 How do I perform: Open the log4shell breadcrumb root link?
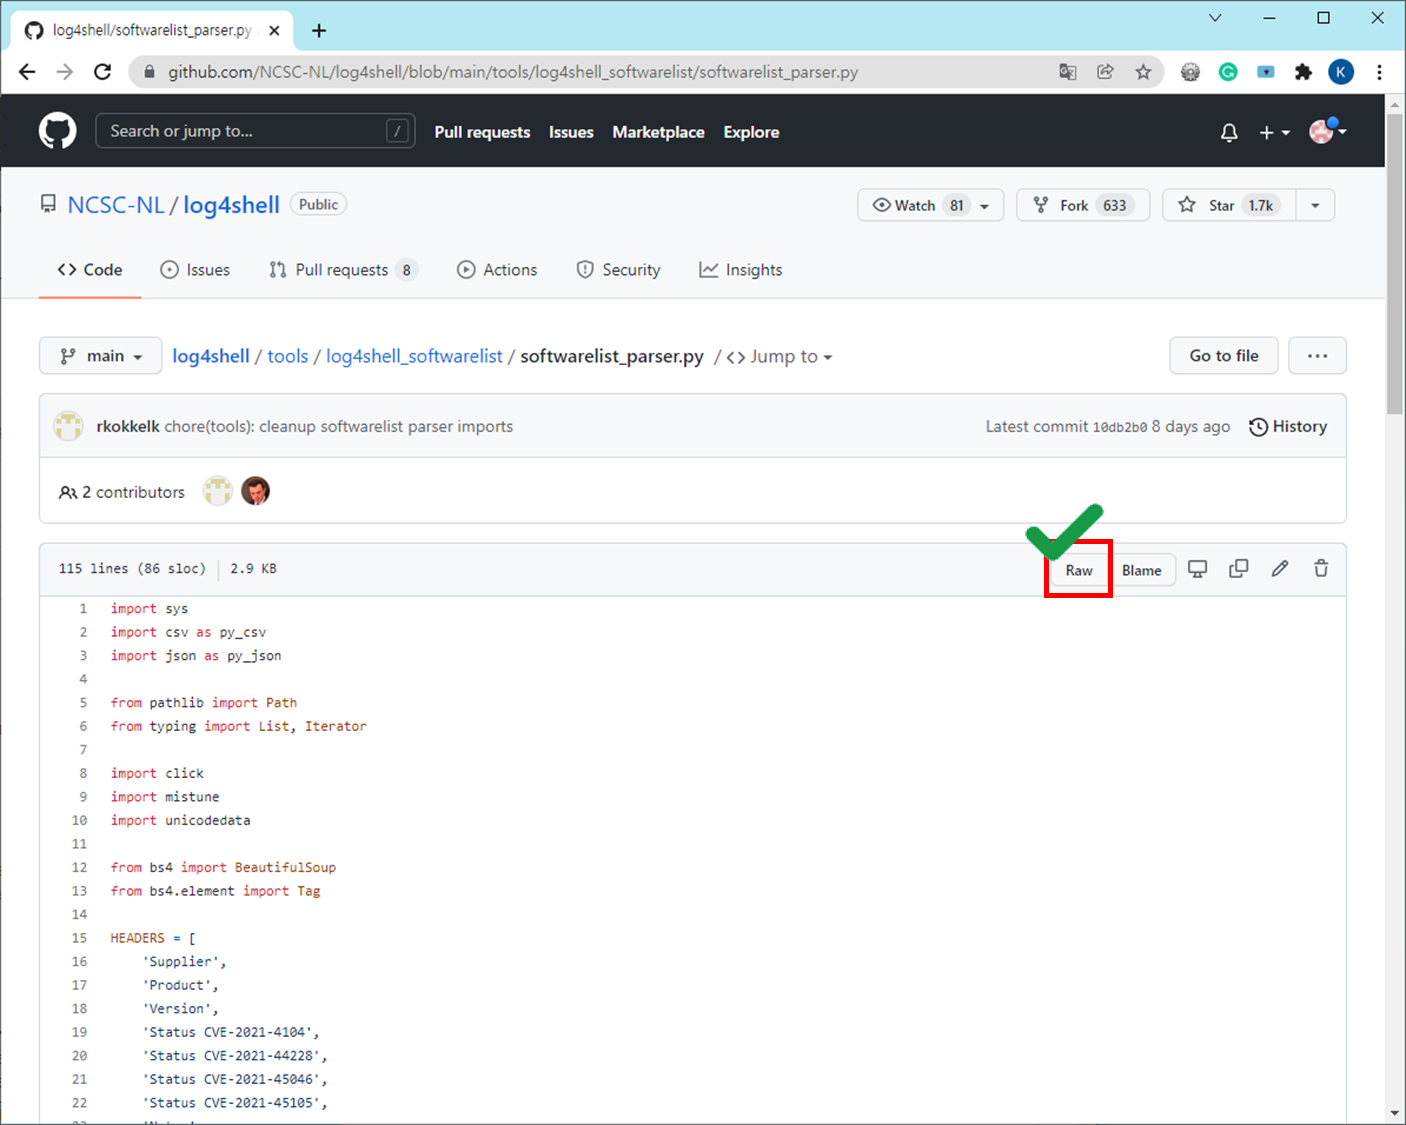211,356
